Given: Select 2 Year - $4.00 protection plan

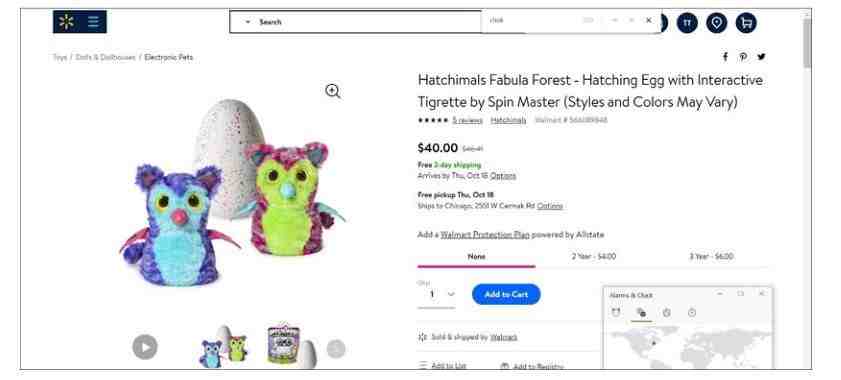Looking at the screenshot, I should pyautogui.click(x=594, y=257).
